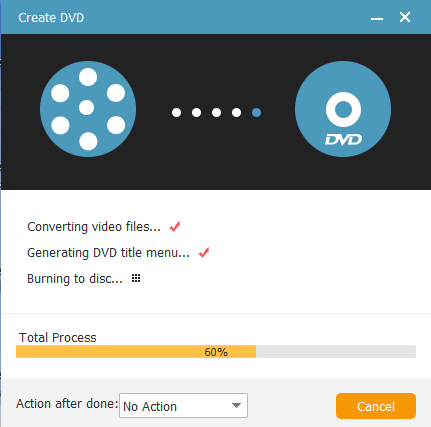
Task: Click the middle white progress dot
Action: pyautogui.click(x=216, y=113)
